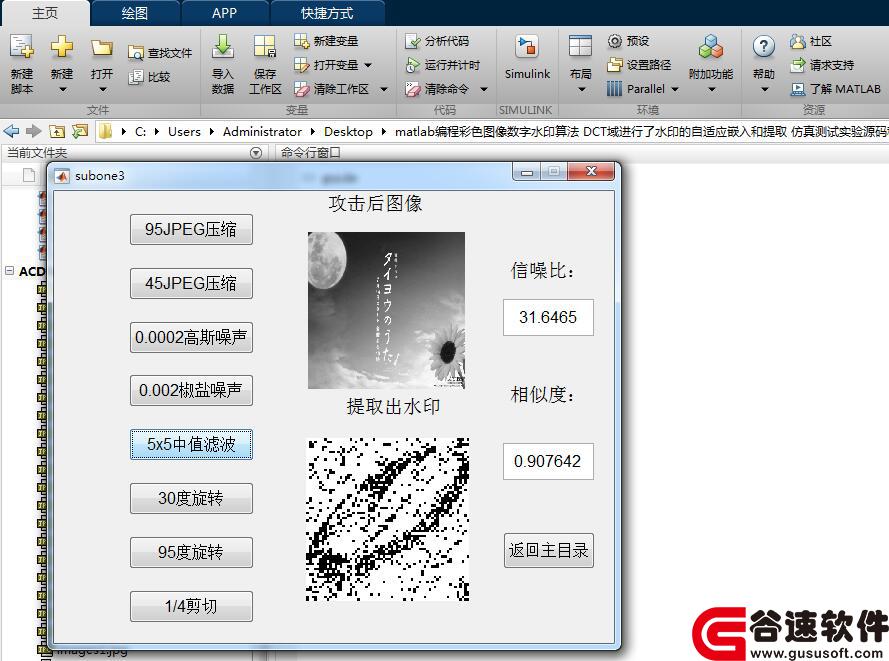Click the 分析代码 (Analyze Code) icon
The height and width of the screenshot is (661, 889).
point(412,41)
